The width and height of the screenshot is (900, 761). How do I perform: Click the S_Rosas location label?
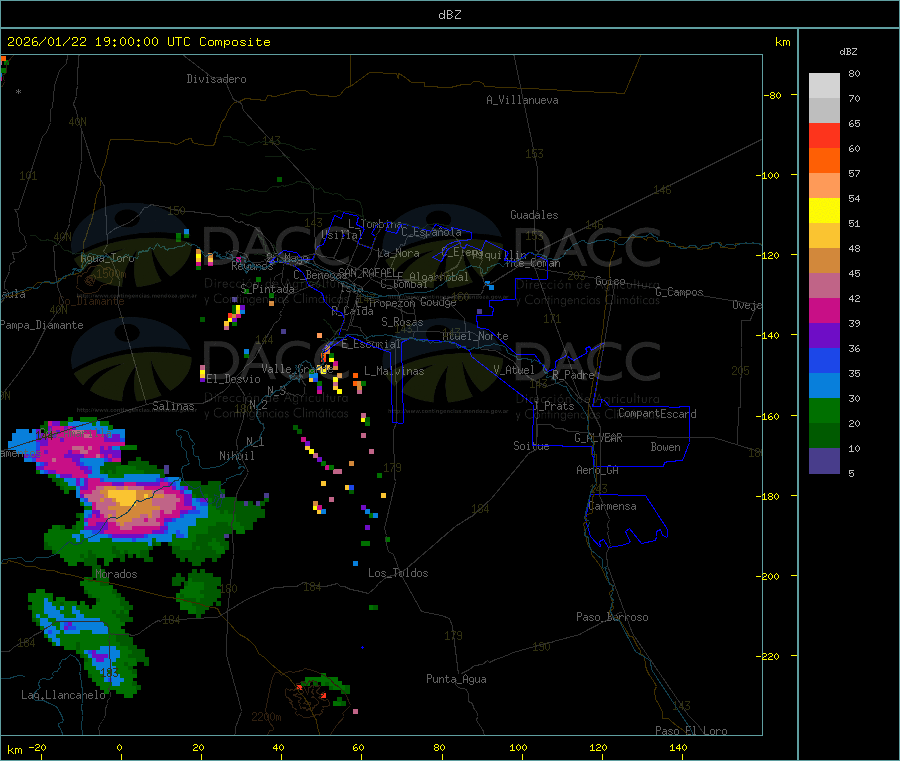click(402, 322)
